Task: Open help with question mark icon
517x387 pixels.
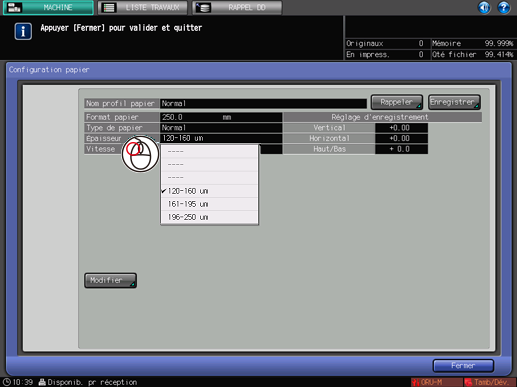Action: [x=504, y=7]
